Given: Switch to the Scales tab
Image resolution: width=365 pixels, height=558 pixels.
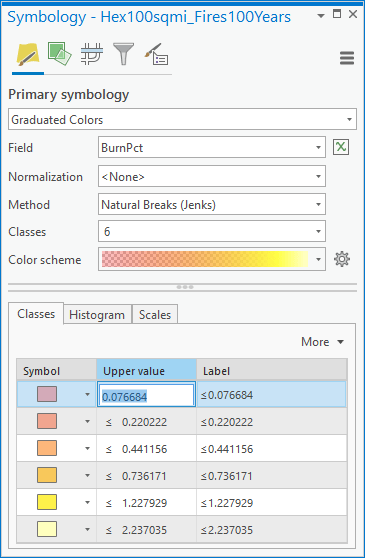Looking at the screenshot, I should tap(155, 315).
